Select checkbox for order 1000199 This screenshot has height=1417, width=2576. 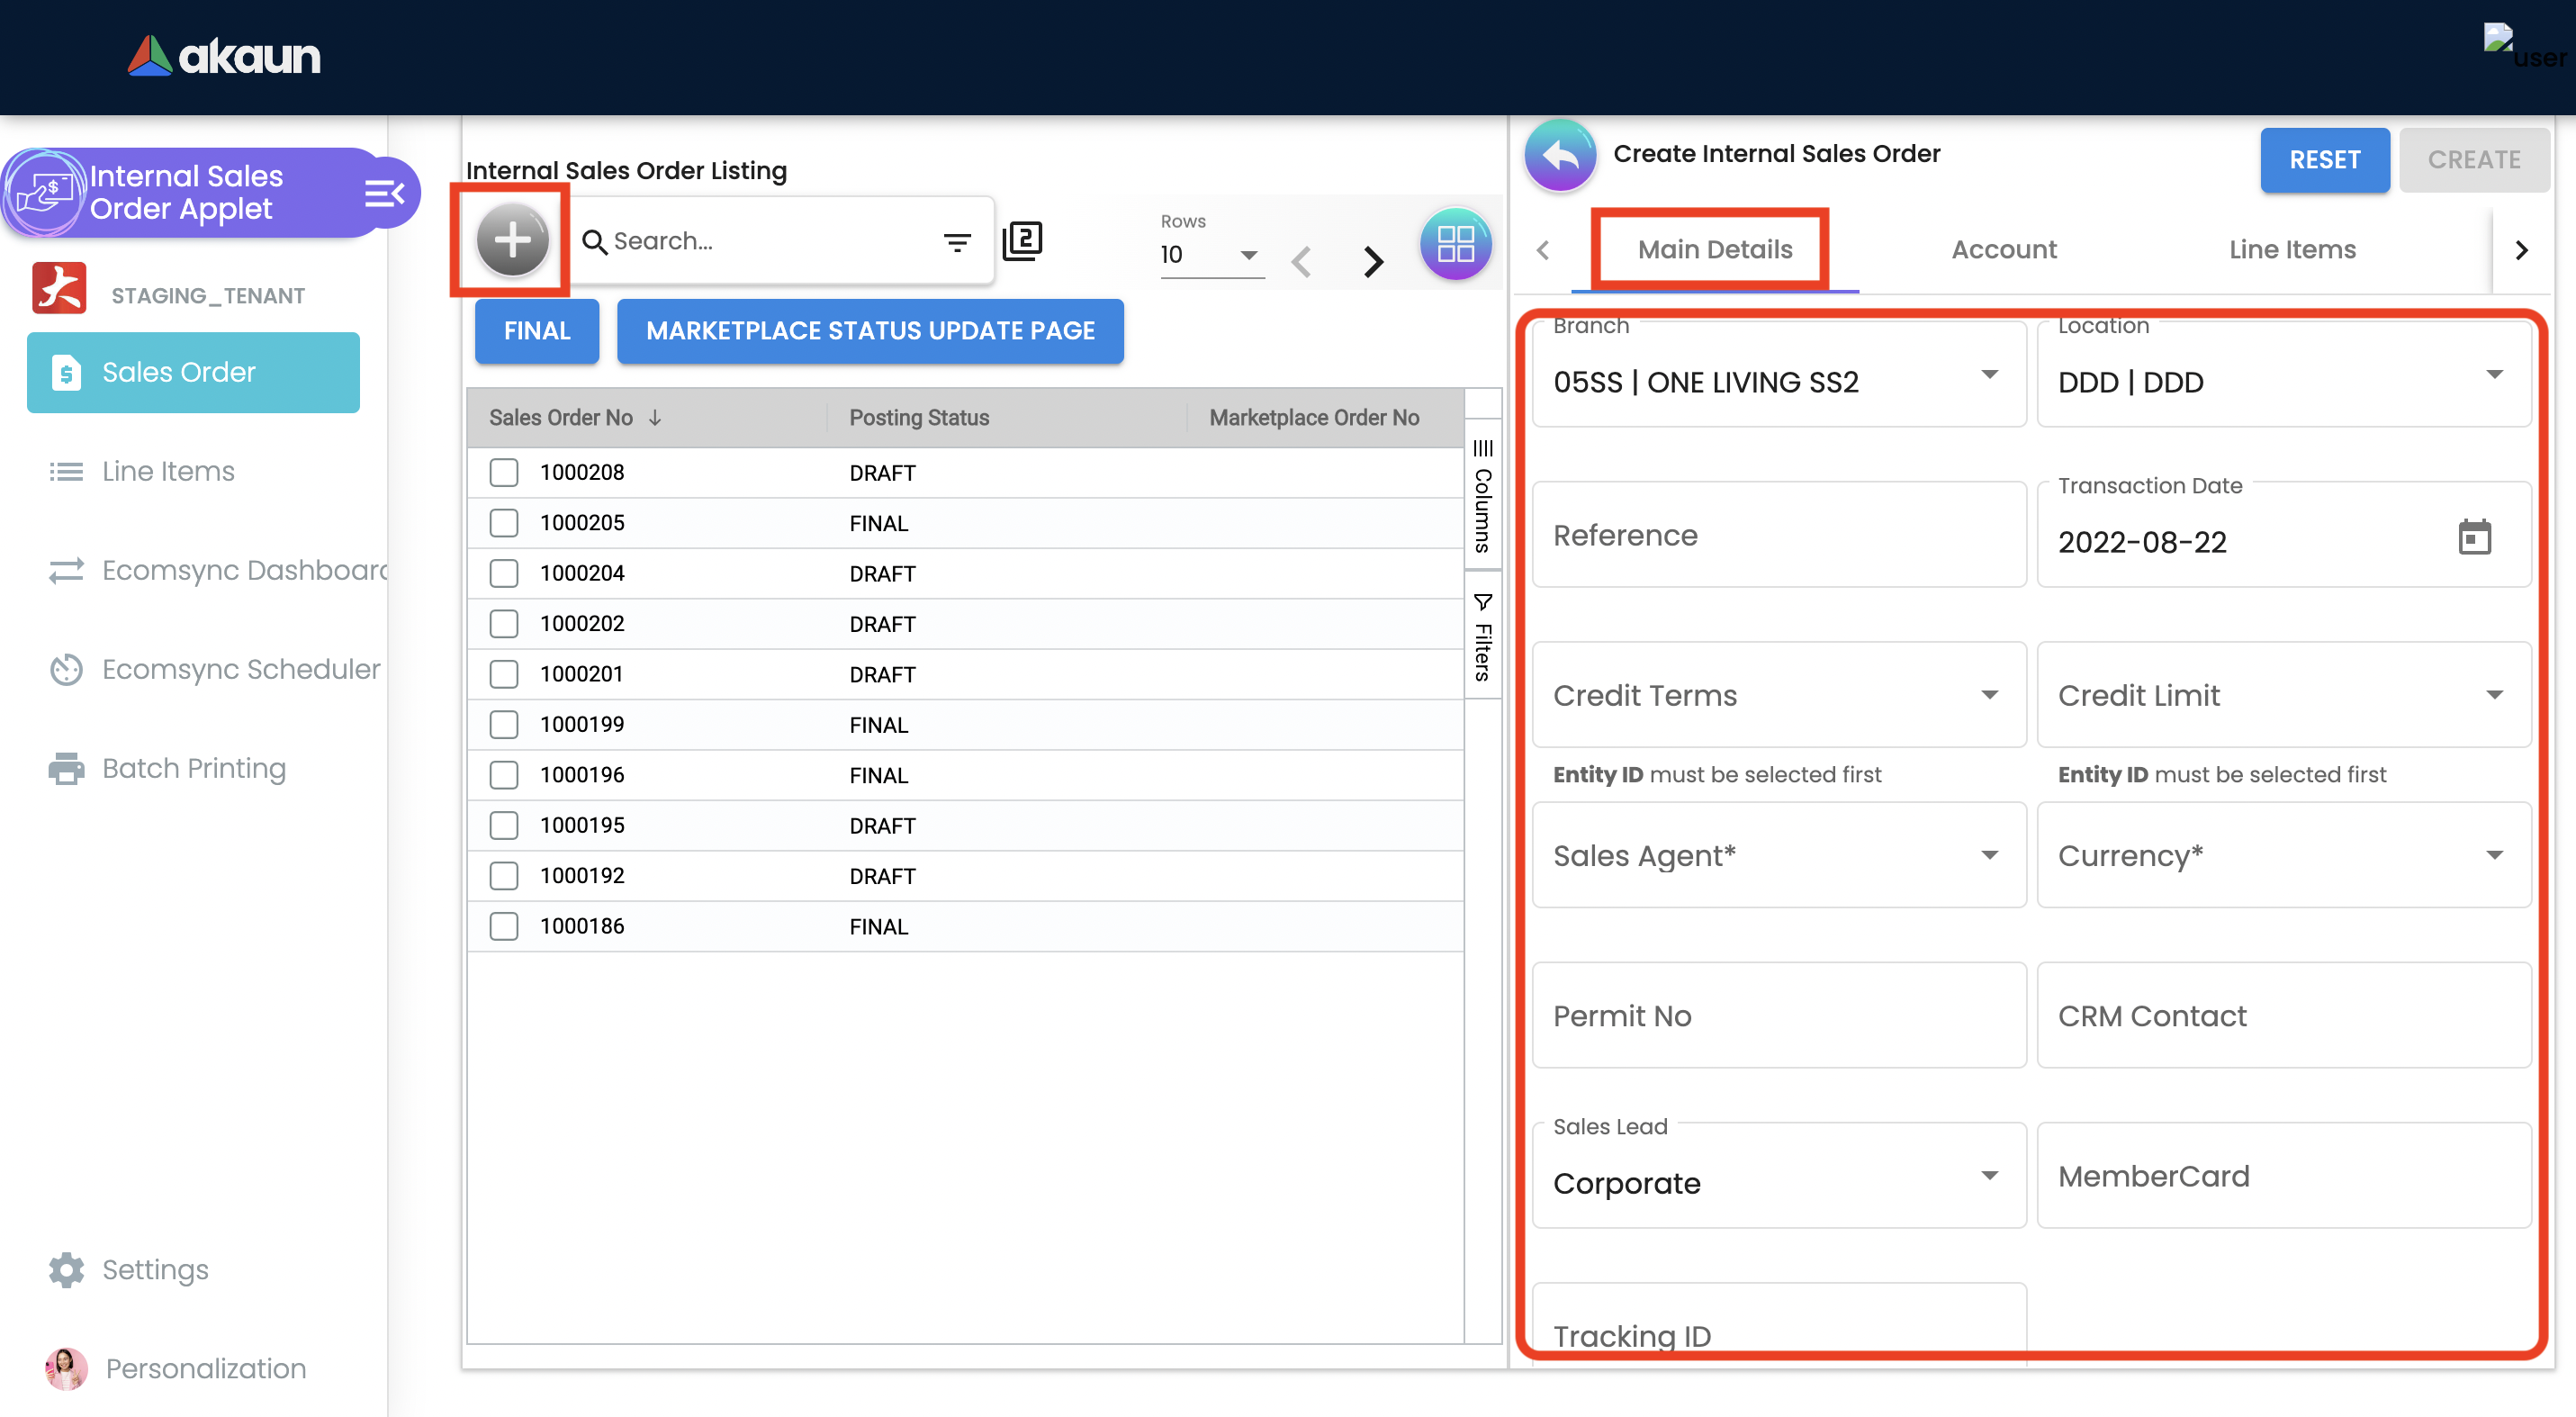[x=504, y=724]
